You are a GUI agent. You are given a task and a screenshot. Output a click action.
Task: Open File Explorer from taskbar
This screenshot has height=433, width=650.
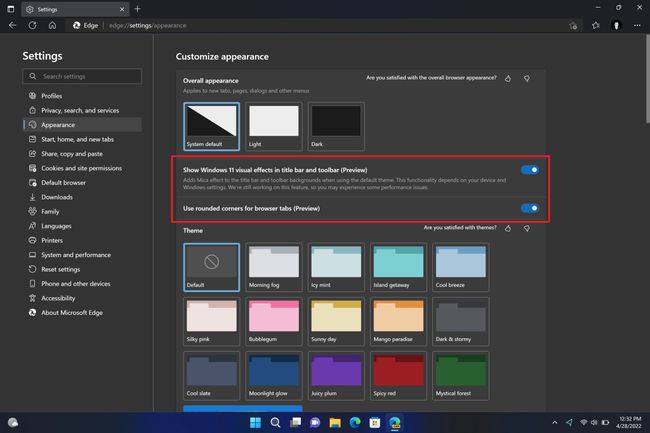coord(335,423)
